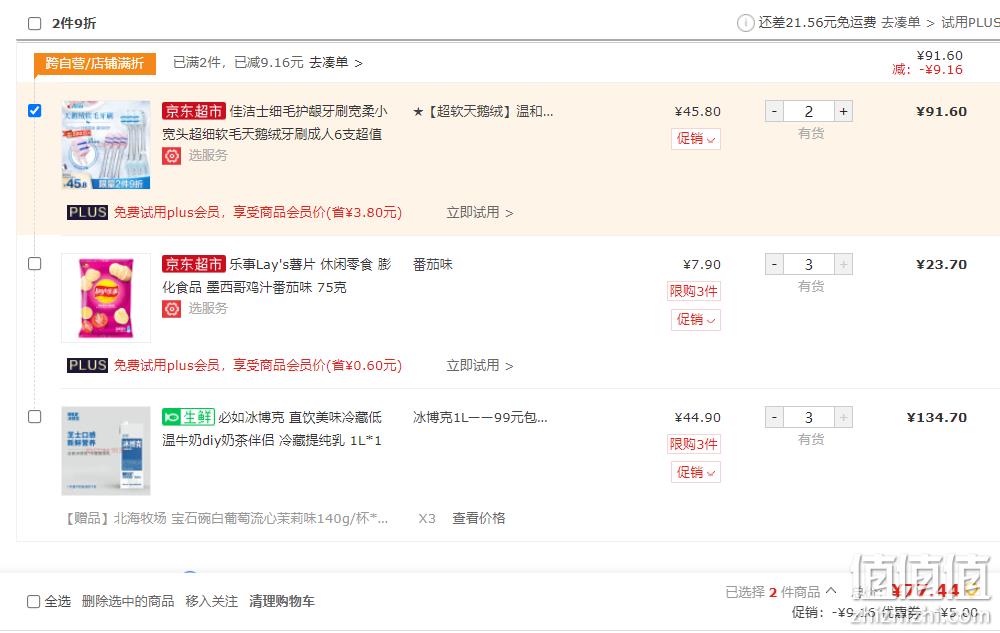Screen dimensions: 1000x633
Task: Uncheck the 佳洁士 toothbrush item checkbox
Action: (34, 111)
